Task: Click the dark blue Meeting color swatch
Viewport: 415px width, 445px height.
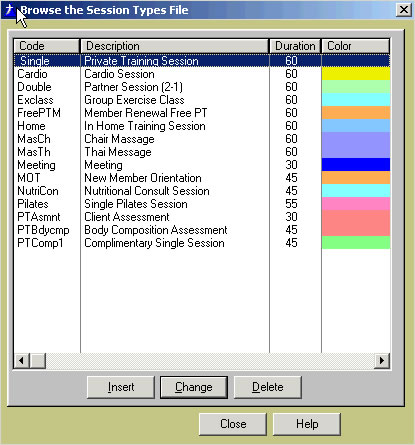Action: pyautogui.click(x=356, y=165)
